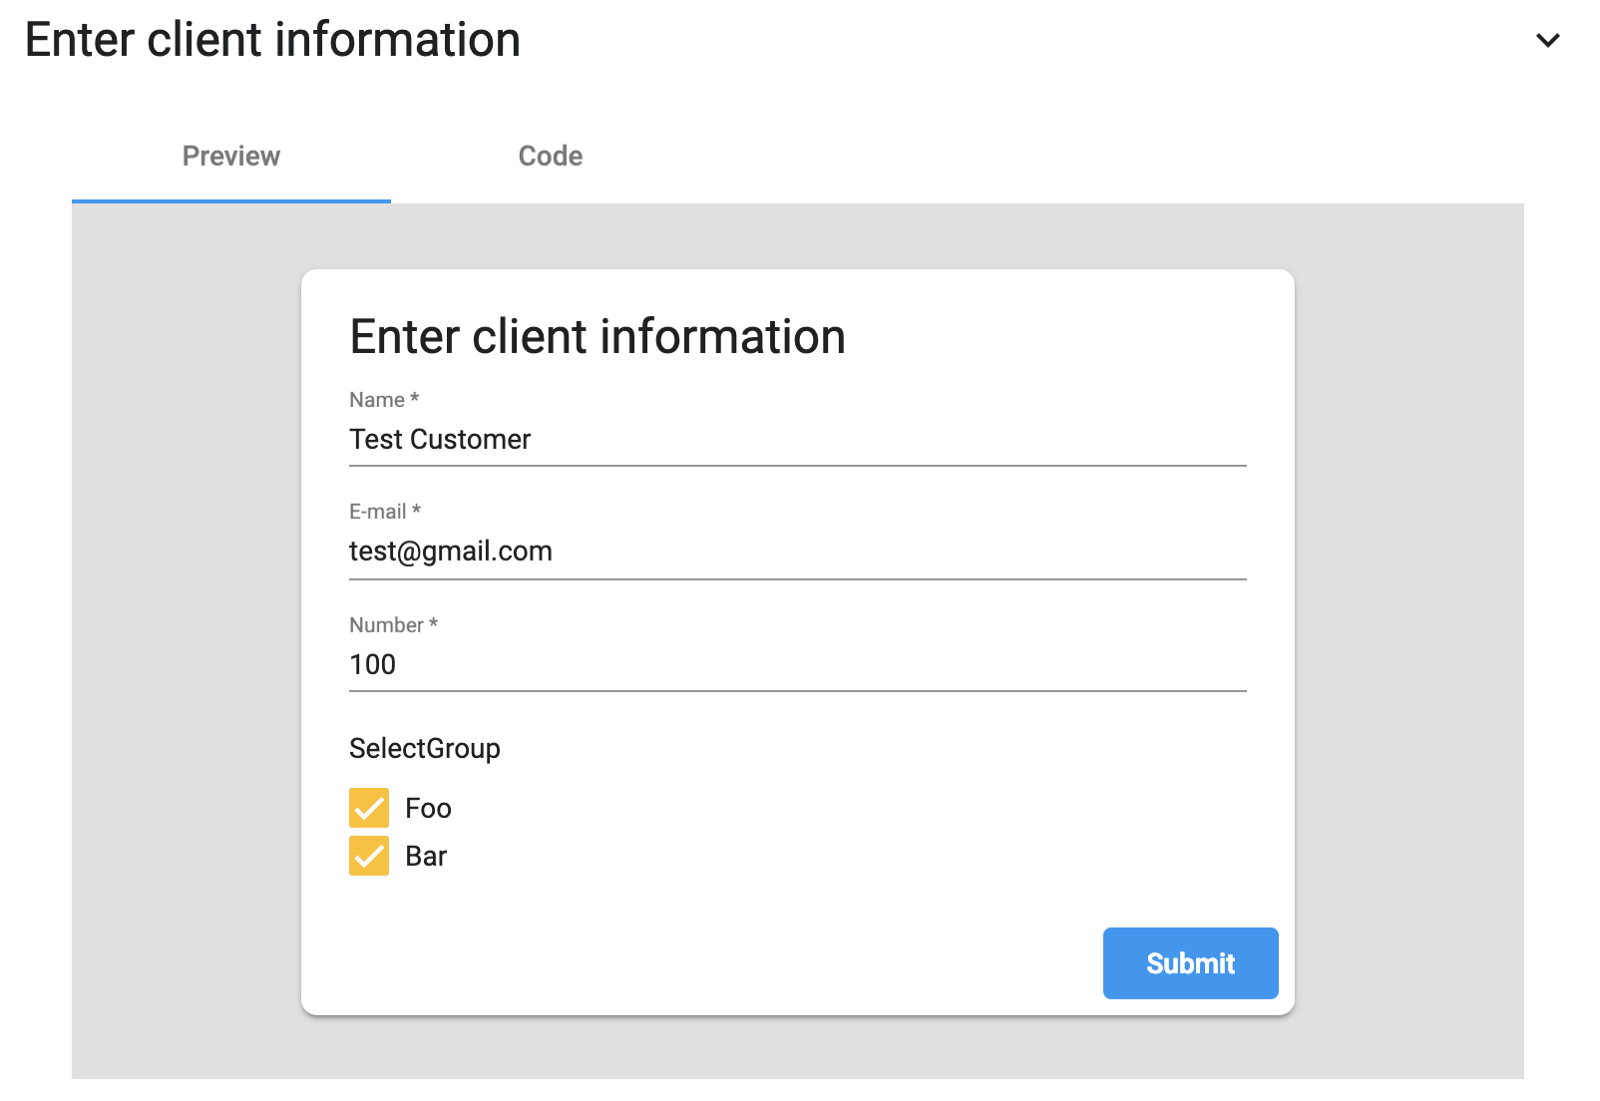The image size is (1600, 1101).
Task: Click the small 'Name *' field label
Action: point(383,400)
